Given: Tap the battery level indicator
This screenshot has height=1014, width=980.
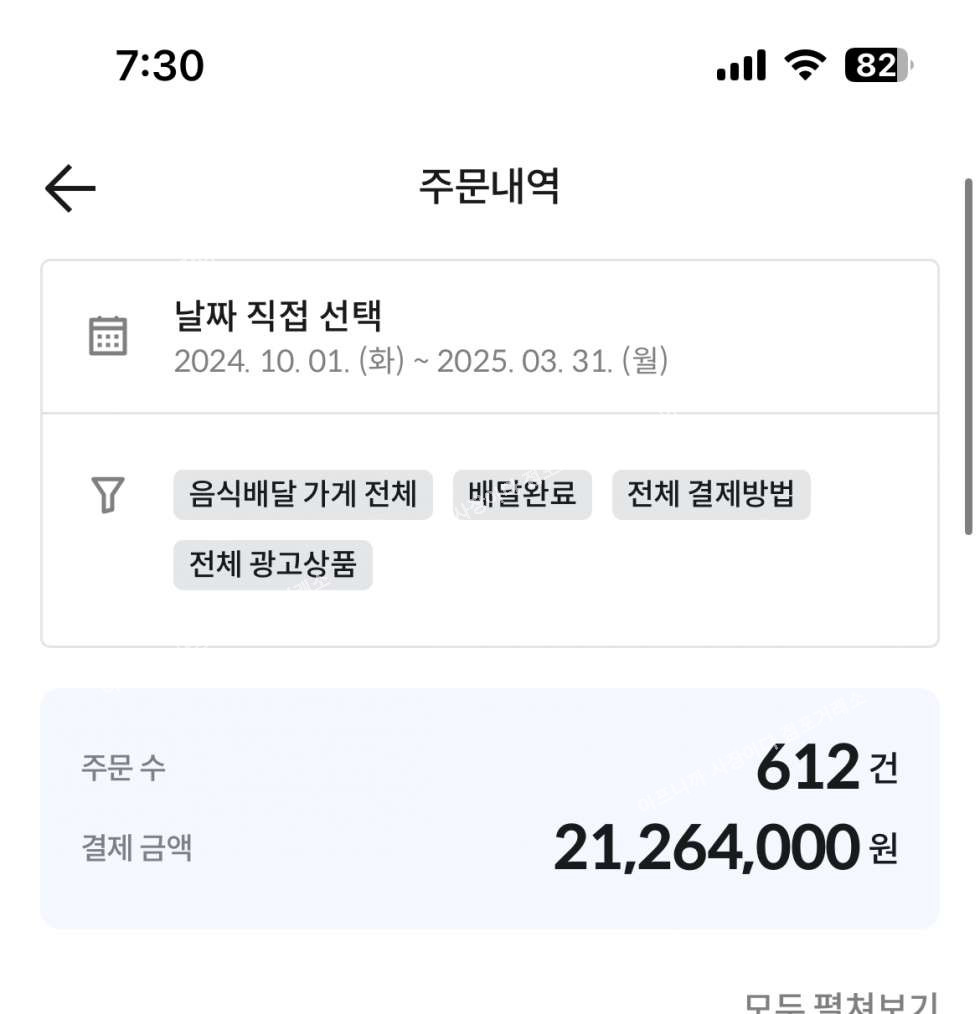Looking at the screenshot, I should (878, 66).
